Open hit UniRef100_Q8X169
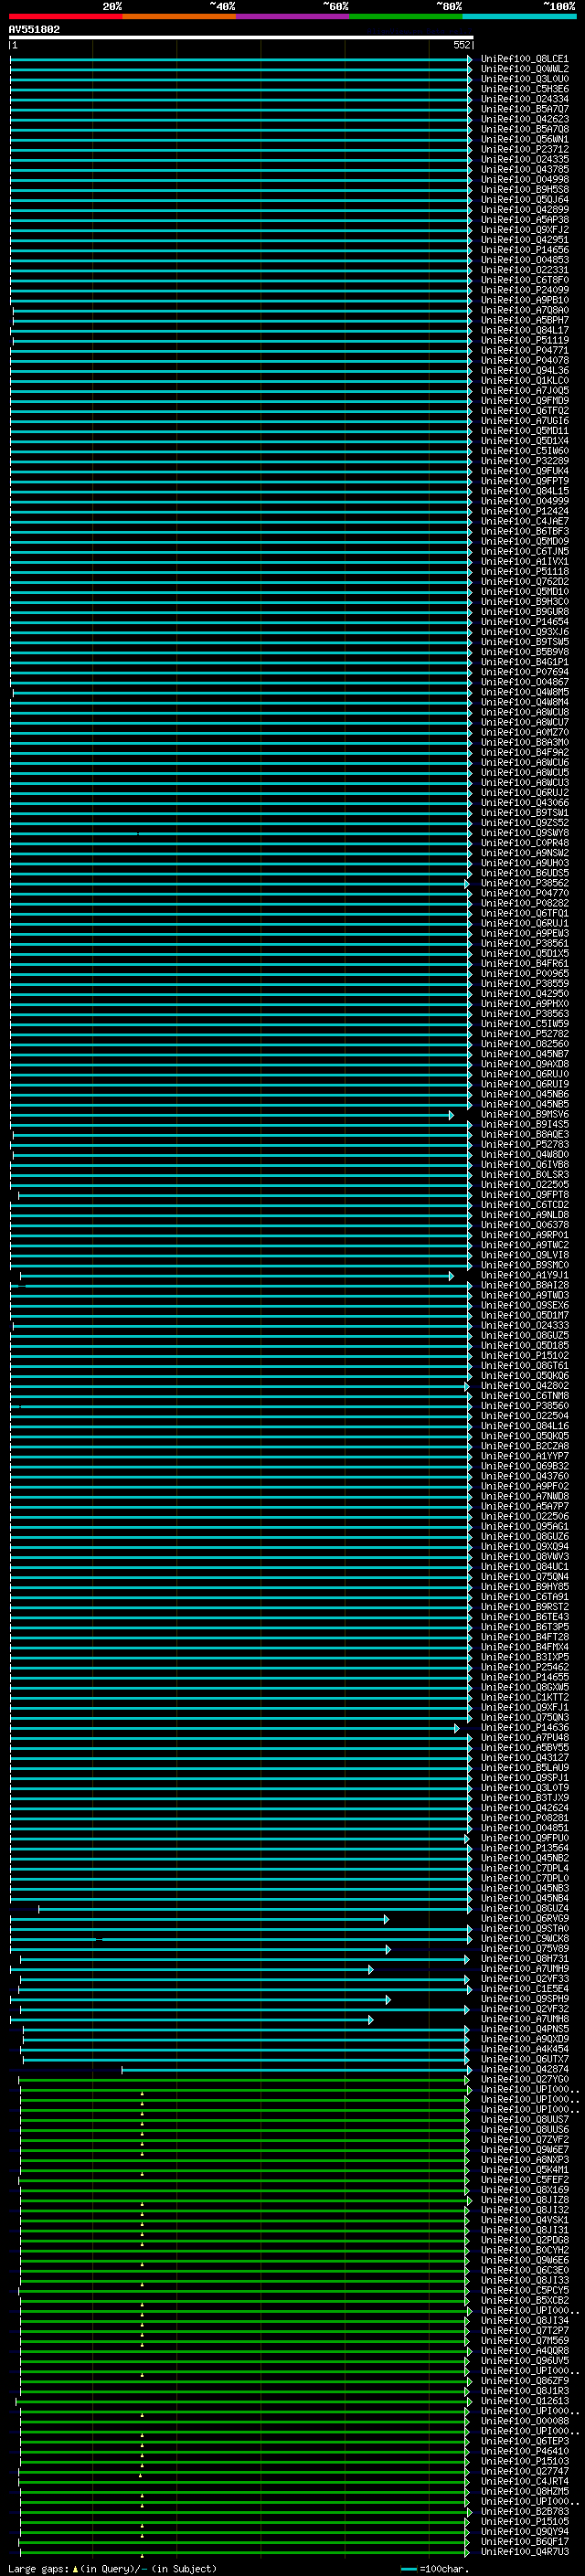Image resolution: width=585 pixels, height=2576 pixels. [x=524, y=2190]
